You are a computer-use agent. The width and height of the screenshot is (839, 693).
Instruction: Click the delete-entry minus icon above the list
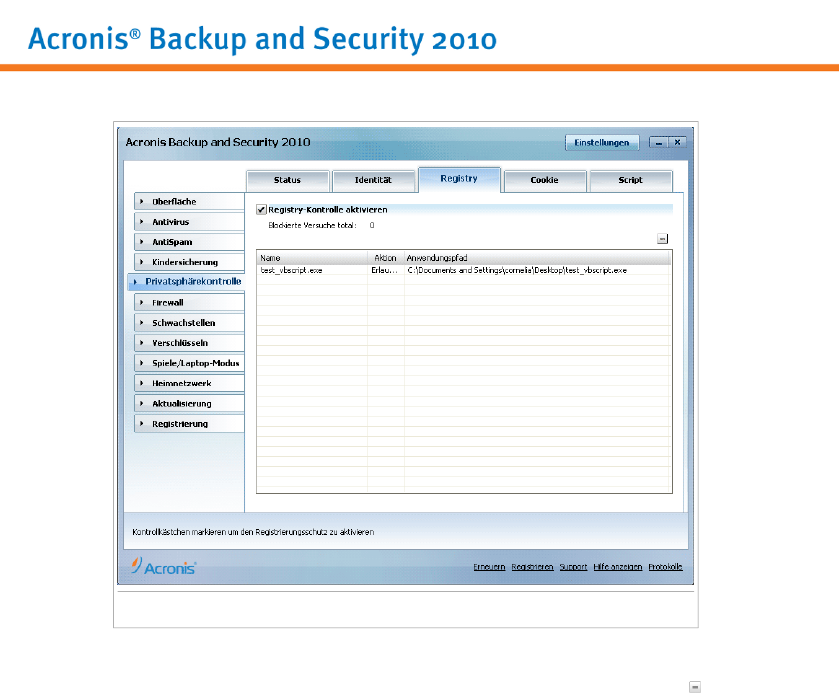[662, 239]
